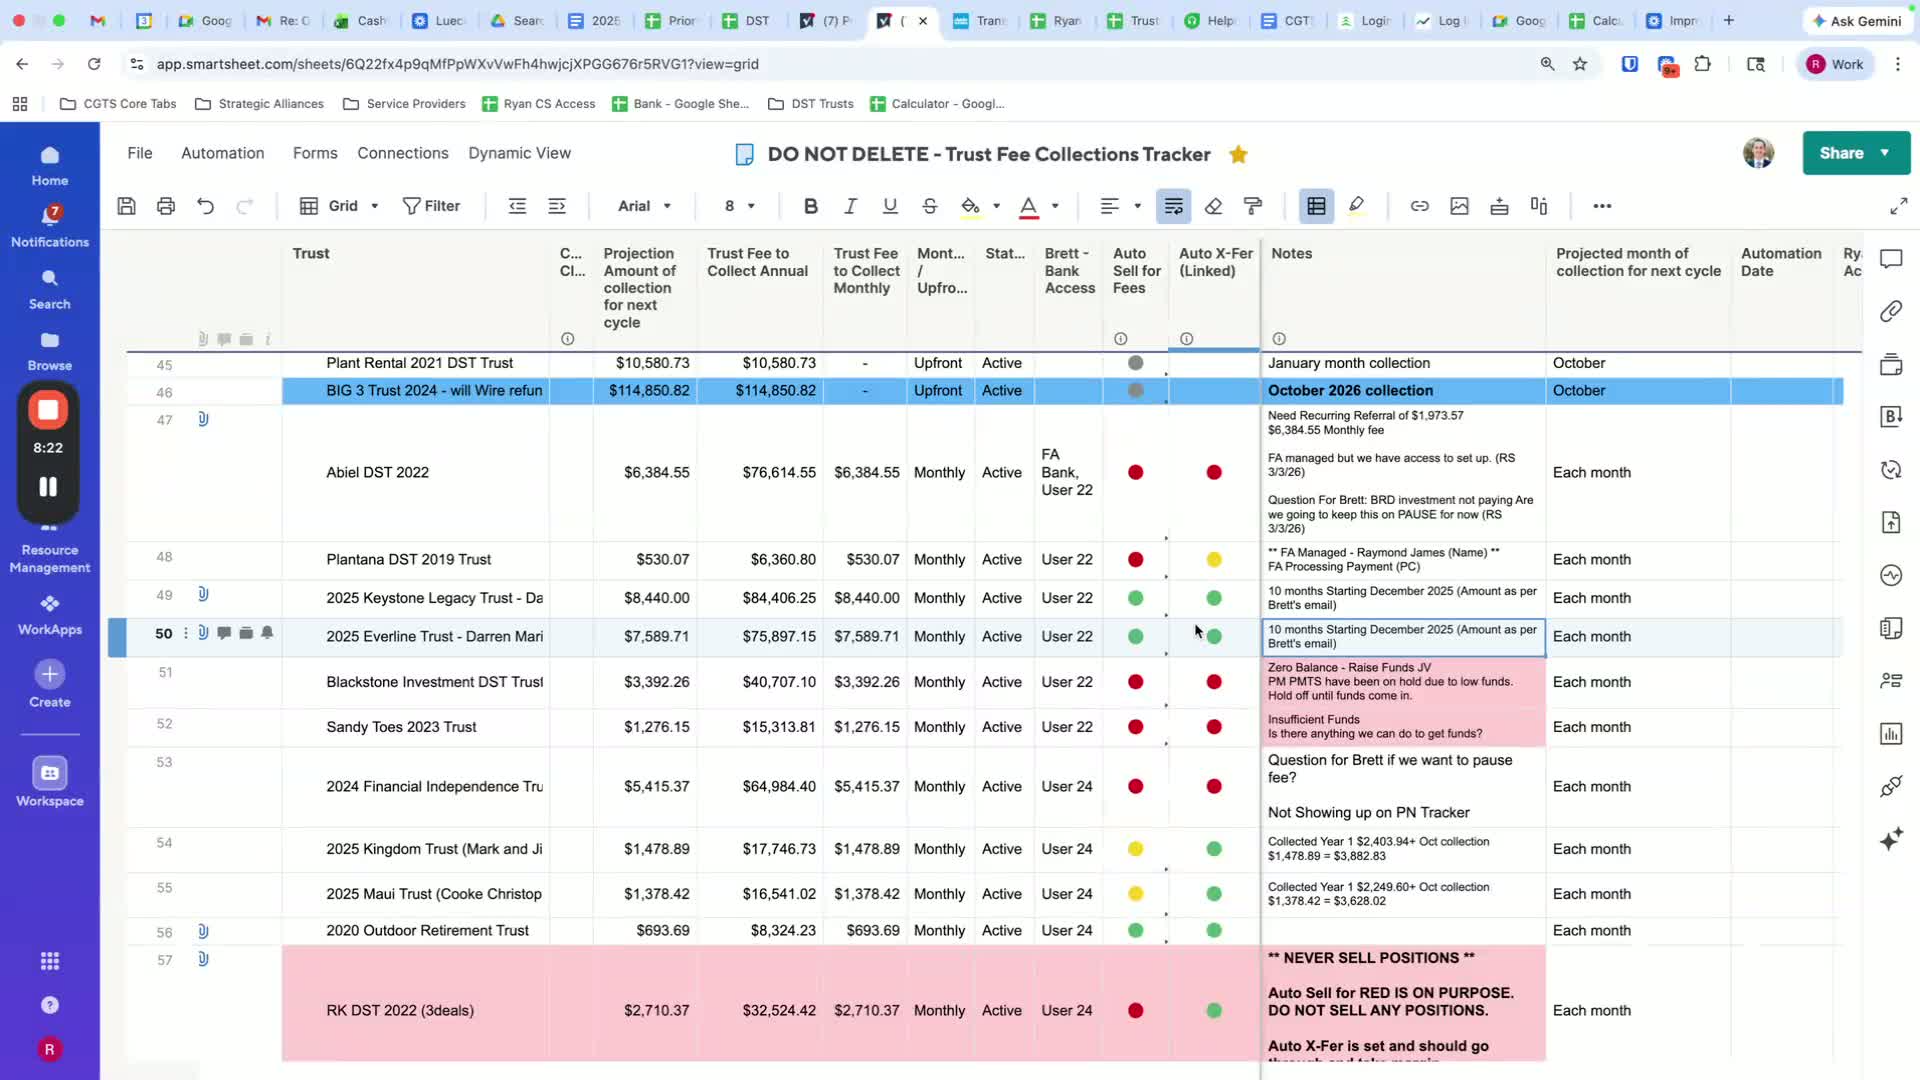
Task: Click the Format painter icon
Action: tap(1252, 206)
